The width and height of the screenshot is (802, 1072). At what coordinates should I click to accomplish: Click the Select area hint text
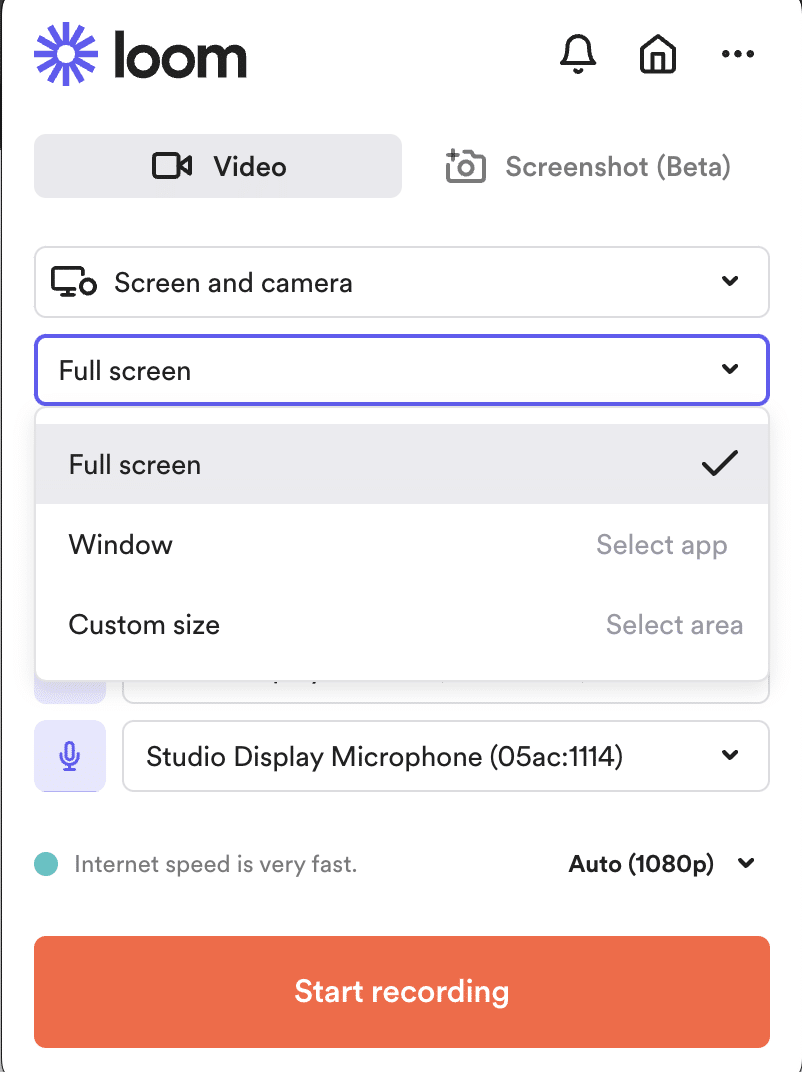pyautogui.click(x=674, y=625)
